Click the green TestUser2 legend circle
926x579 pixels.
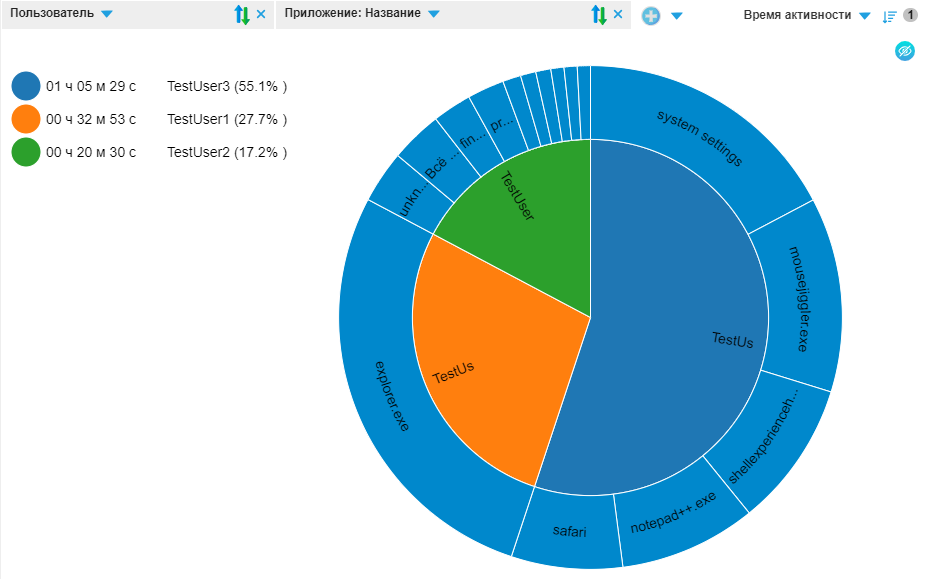tap(26, 152)
